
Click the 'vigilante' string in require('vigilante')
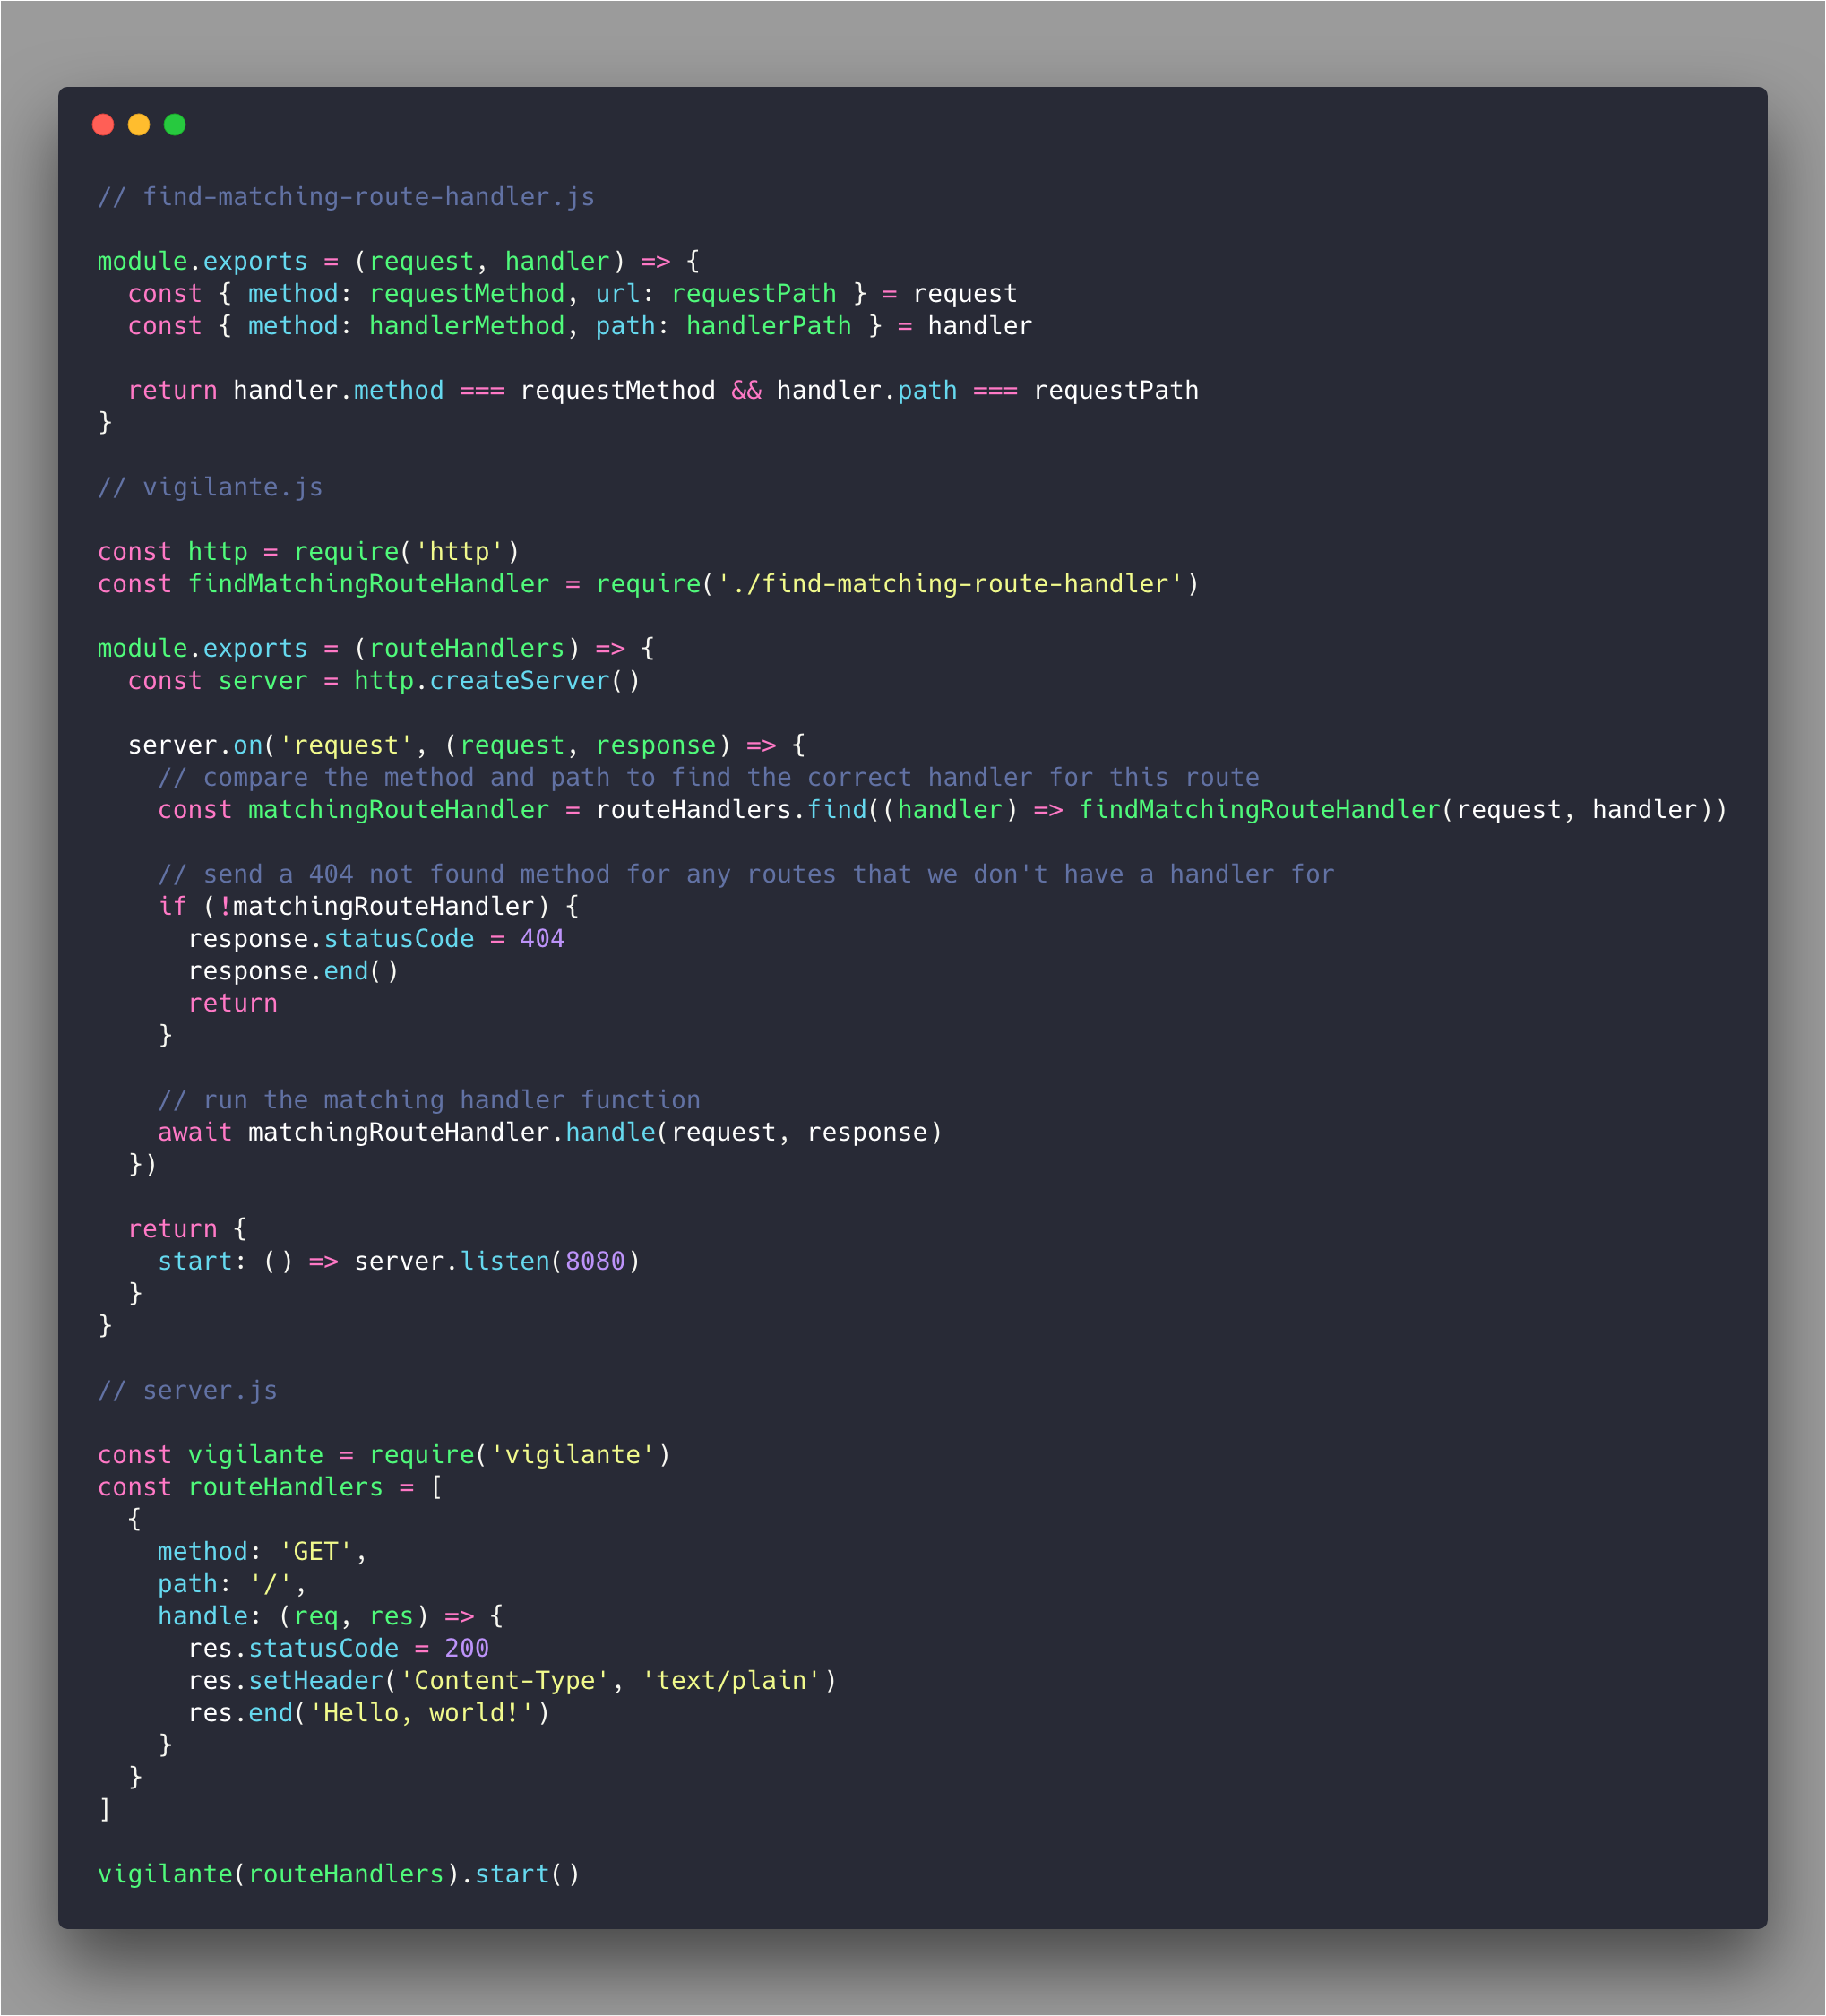pos(572,1455)
